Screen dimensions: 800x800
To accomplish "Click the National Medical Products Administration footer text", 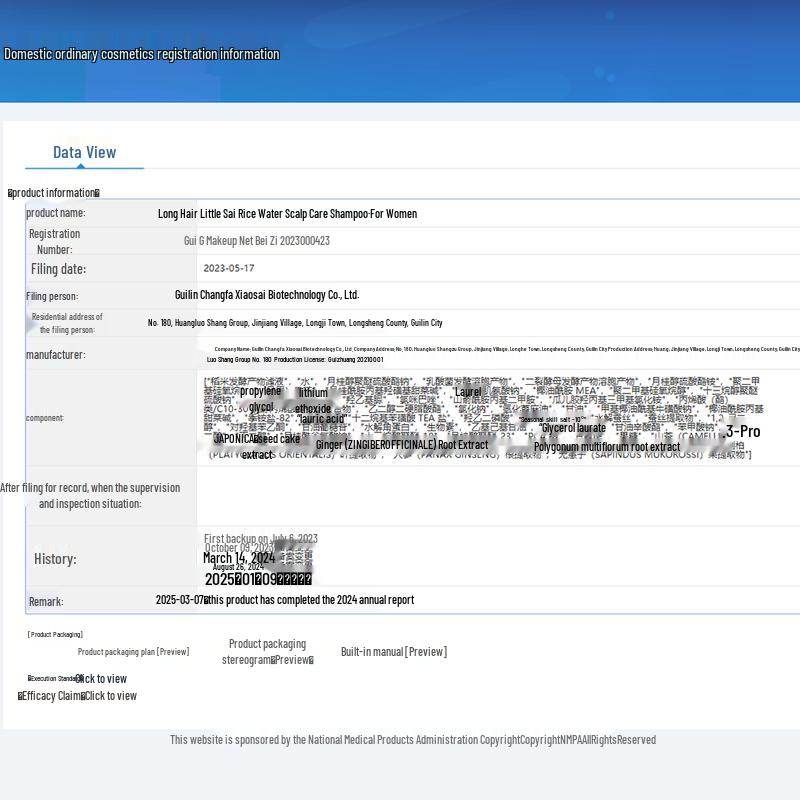I will (412, 740).
